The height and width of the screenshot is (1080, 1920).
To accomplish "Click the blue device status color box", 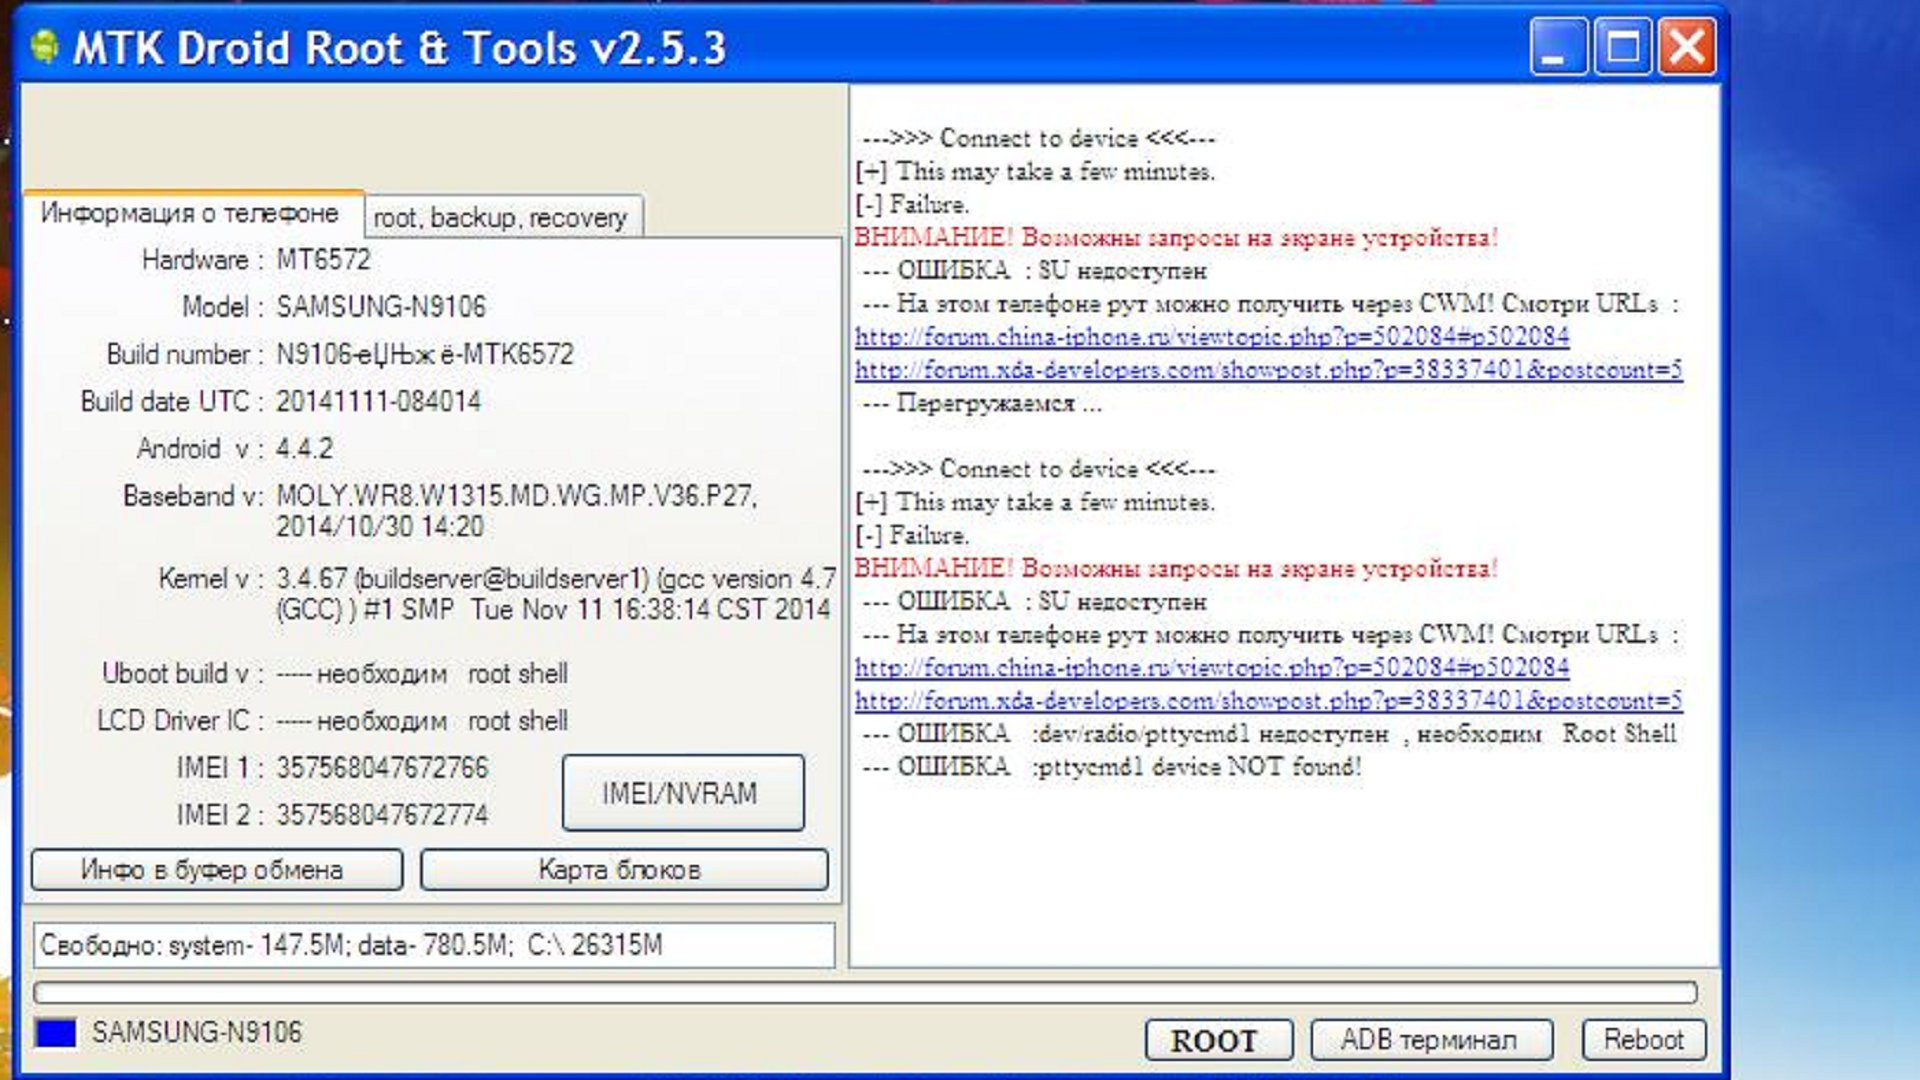I will pyautogui.click(x=56, y=1033).
